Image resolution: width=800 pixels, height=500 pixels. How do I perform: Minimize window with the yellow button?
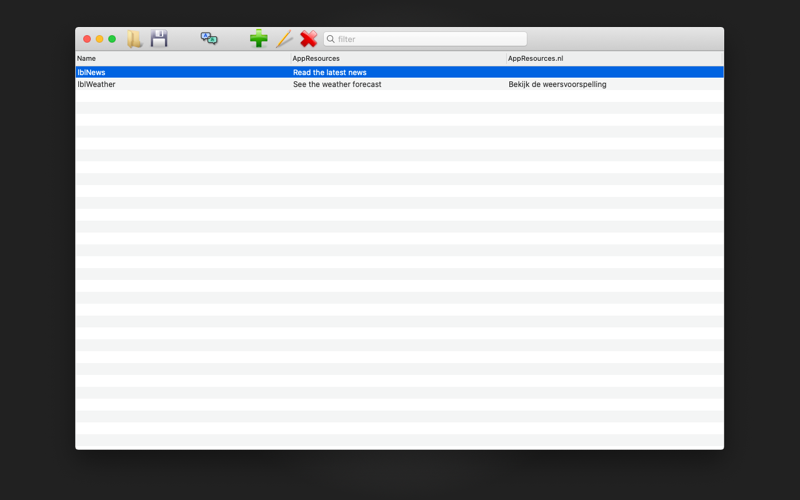tap(99, 39)
